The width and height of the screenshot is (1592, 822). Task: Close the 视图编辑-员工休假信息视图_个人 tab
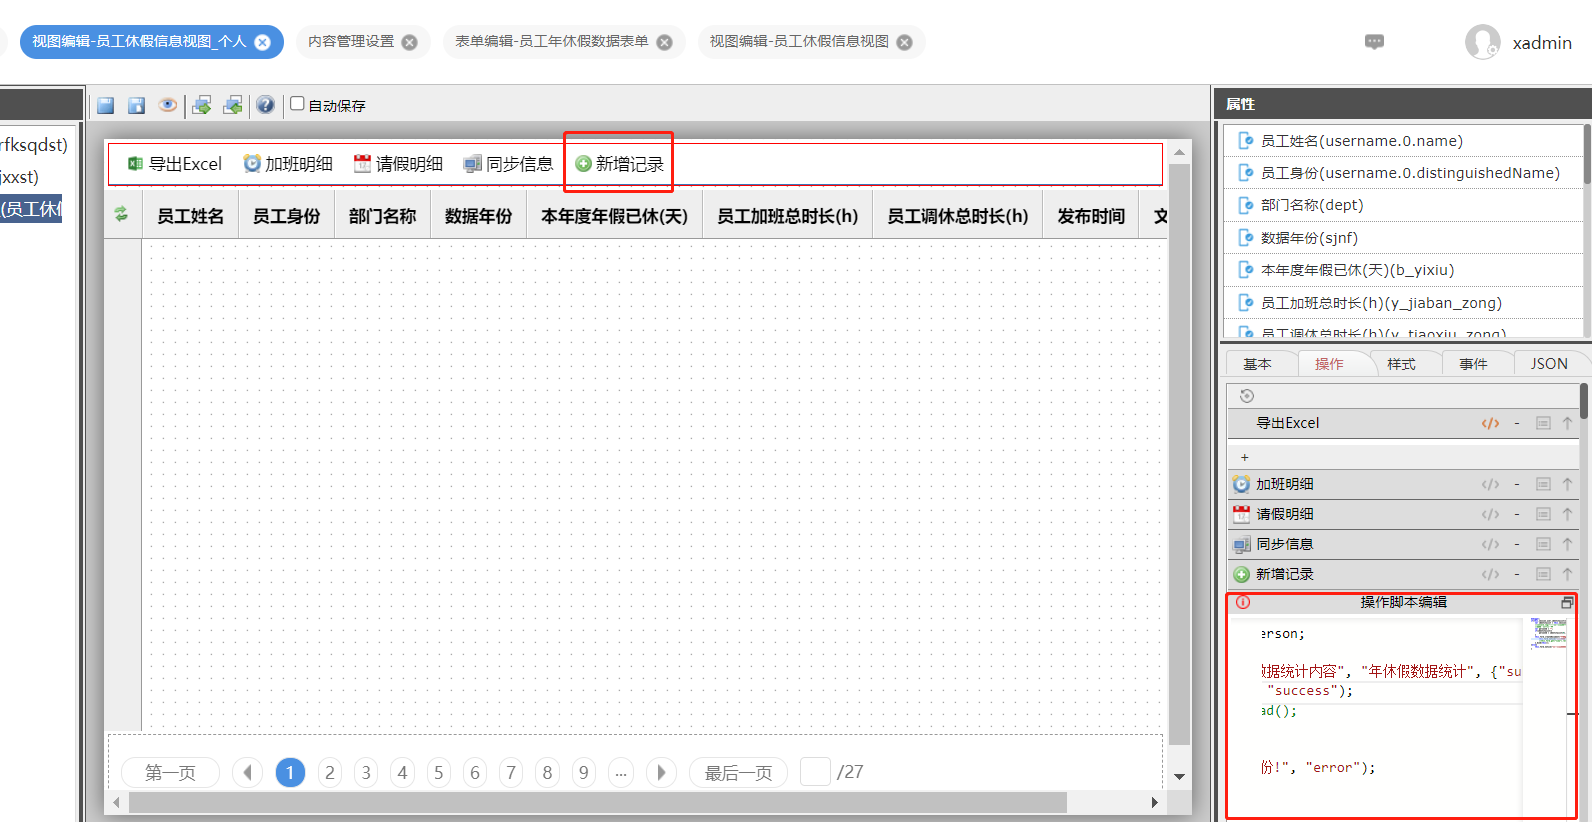(262, 42)
